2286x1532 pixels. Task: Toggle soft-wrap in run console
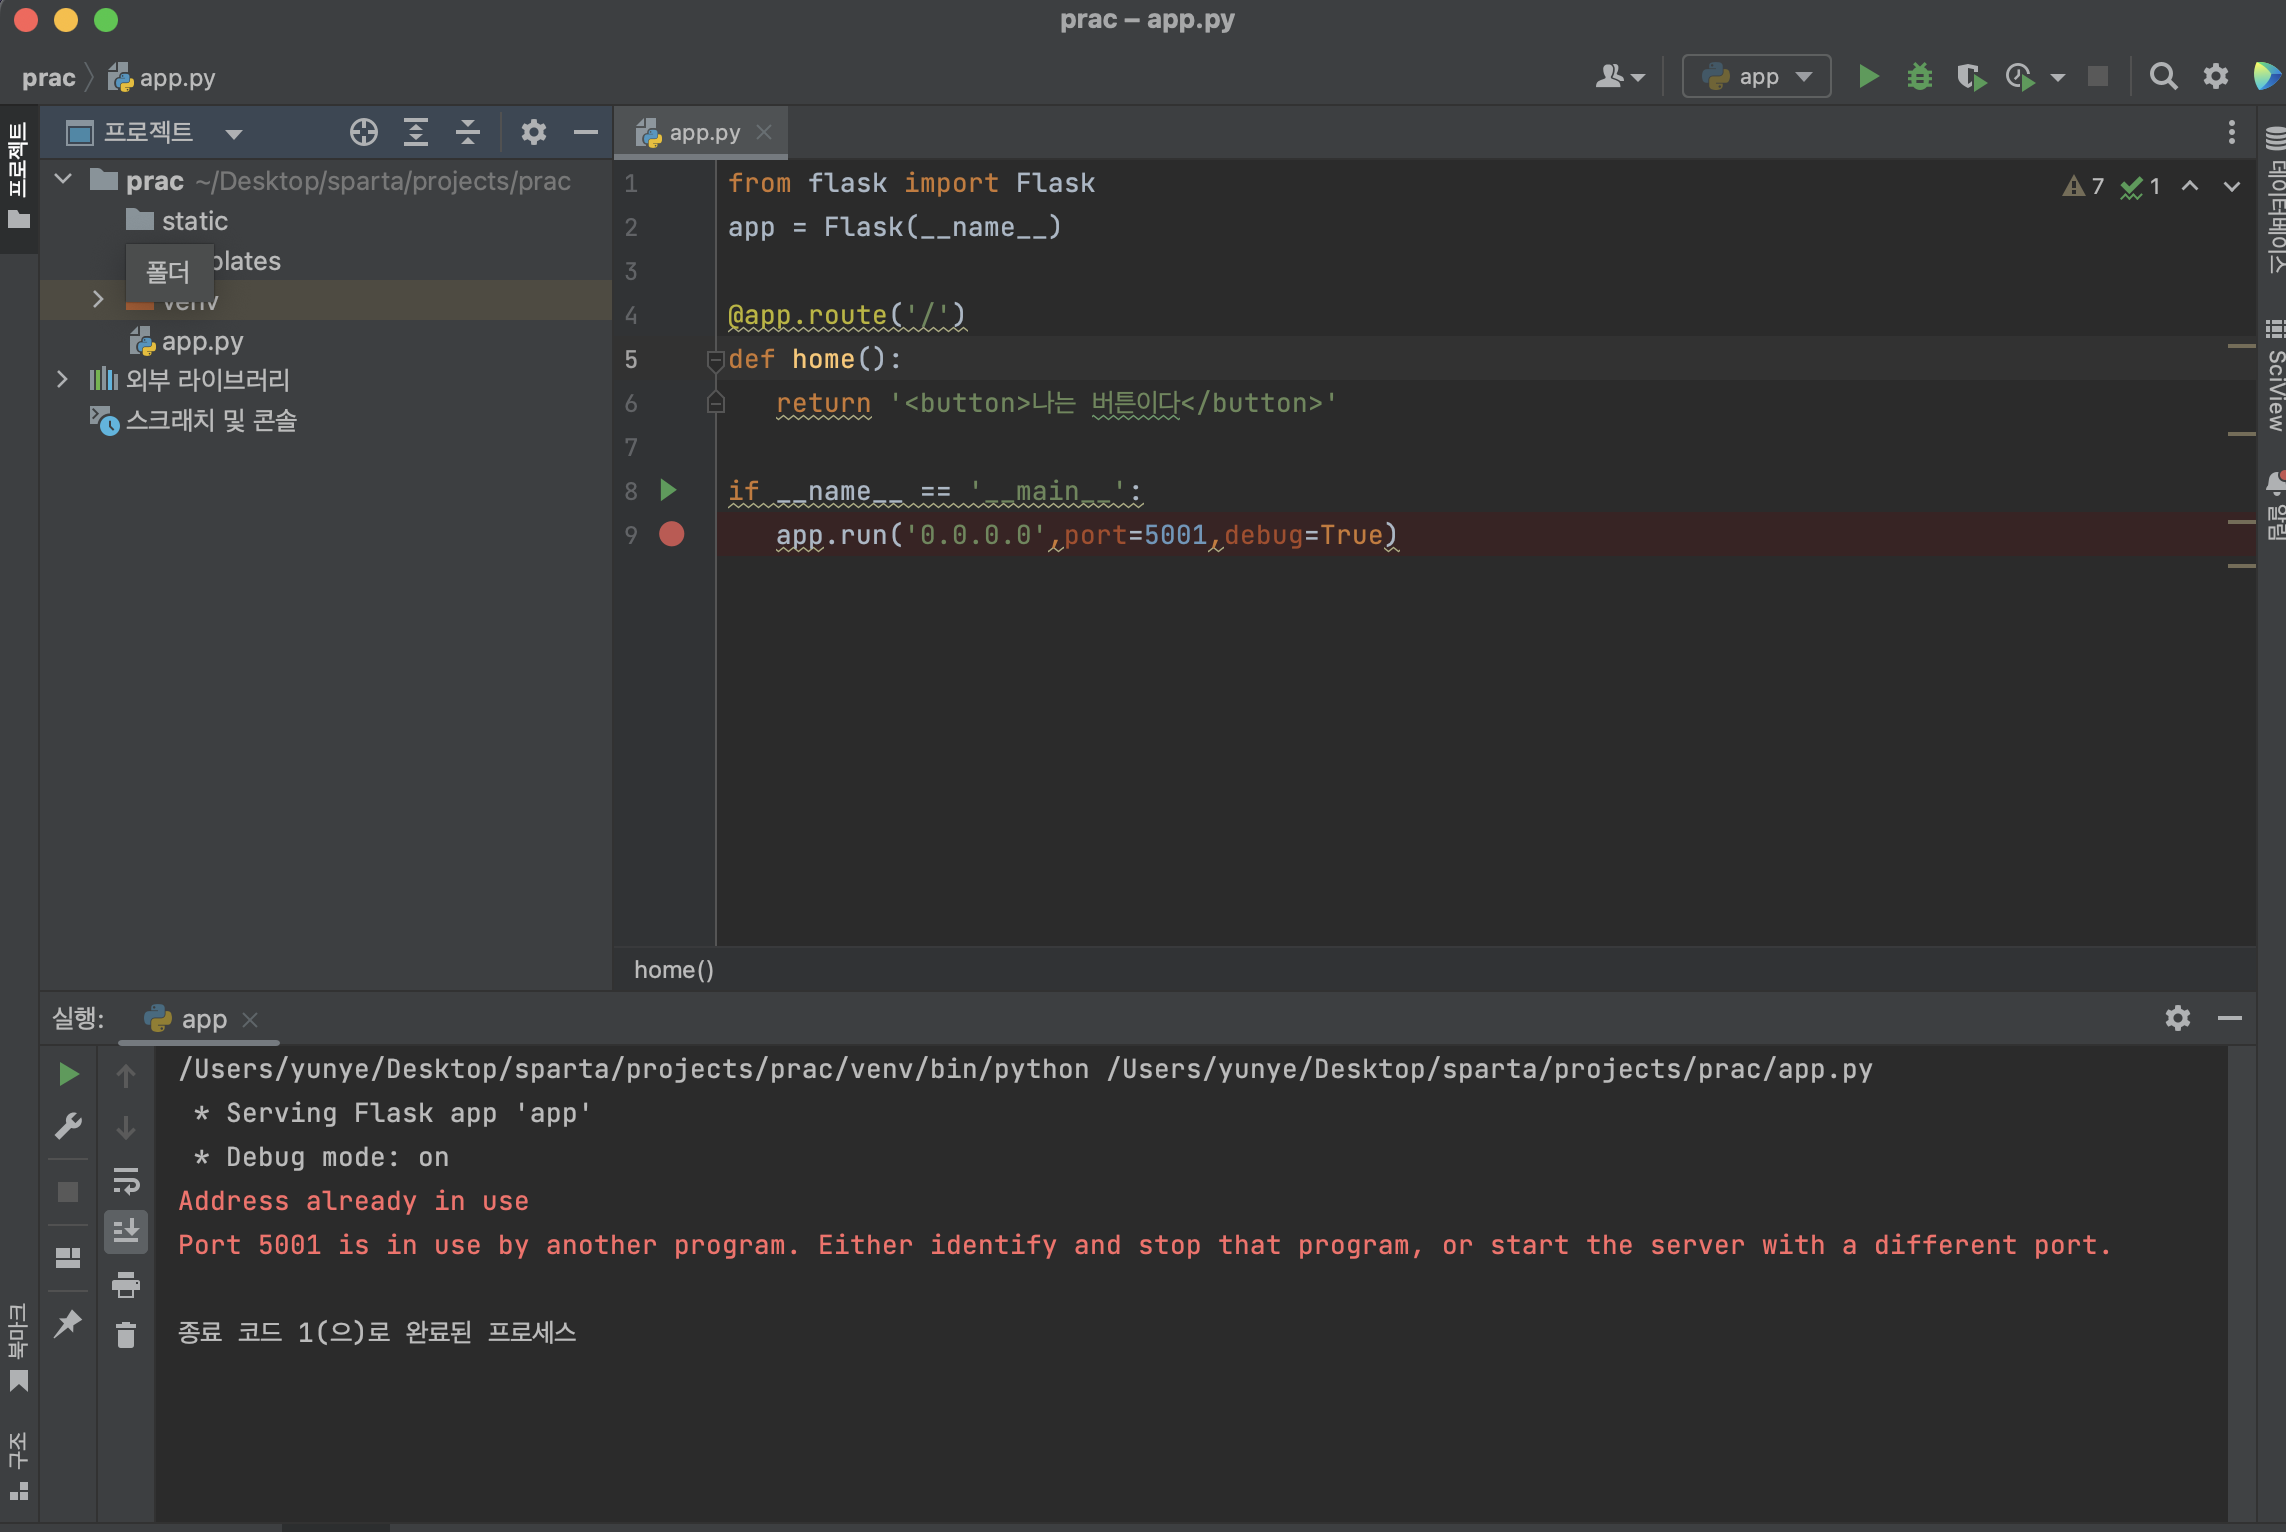pos(126,1181)
